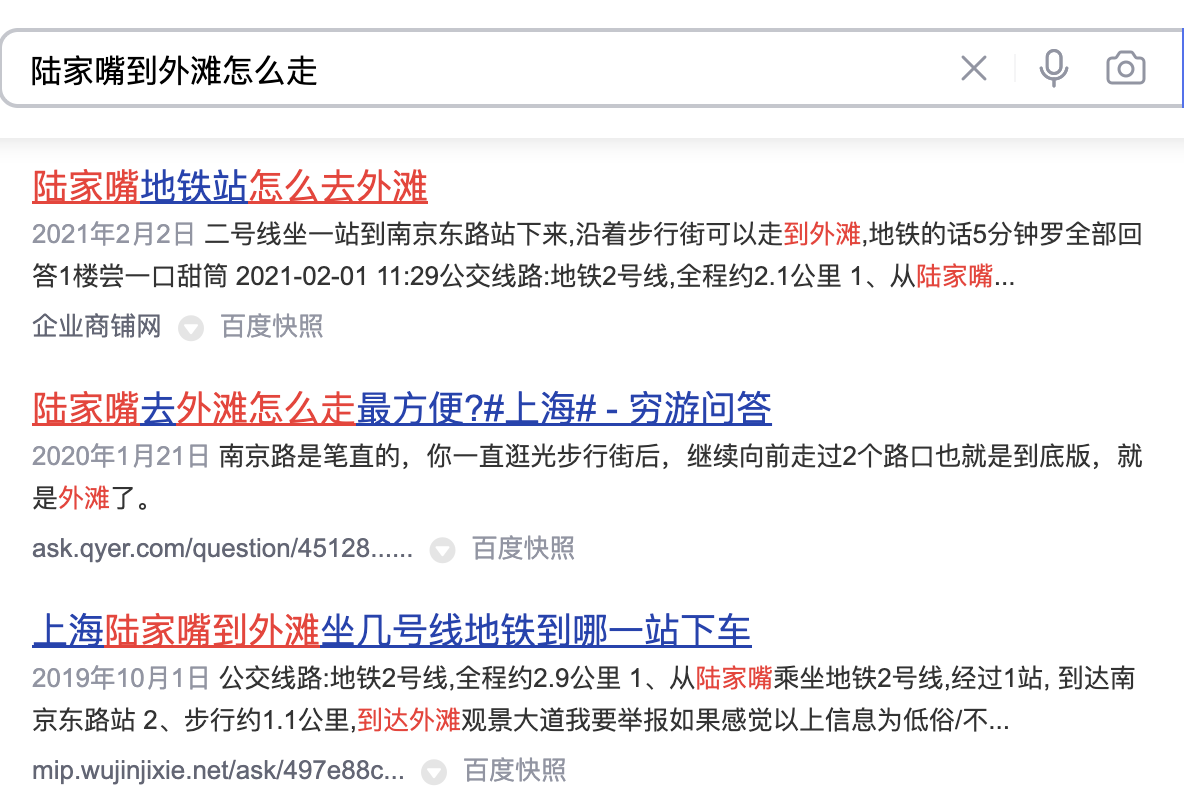1184x804 pixels.
Task: Click the date 2020年1月21日 in second result
Action: (120, 457)
